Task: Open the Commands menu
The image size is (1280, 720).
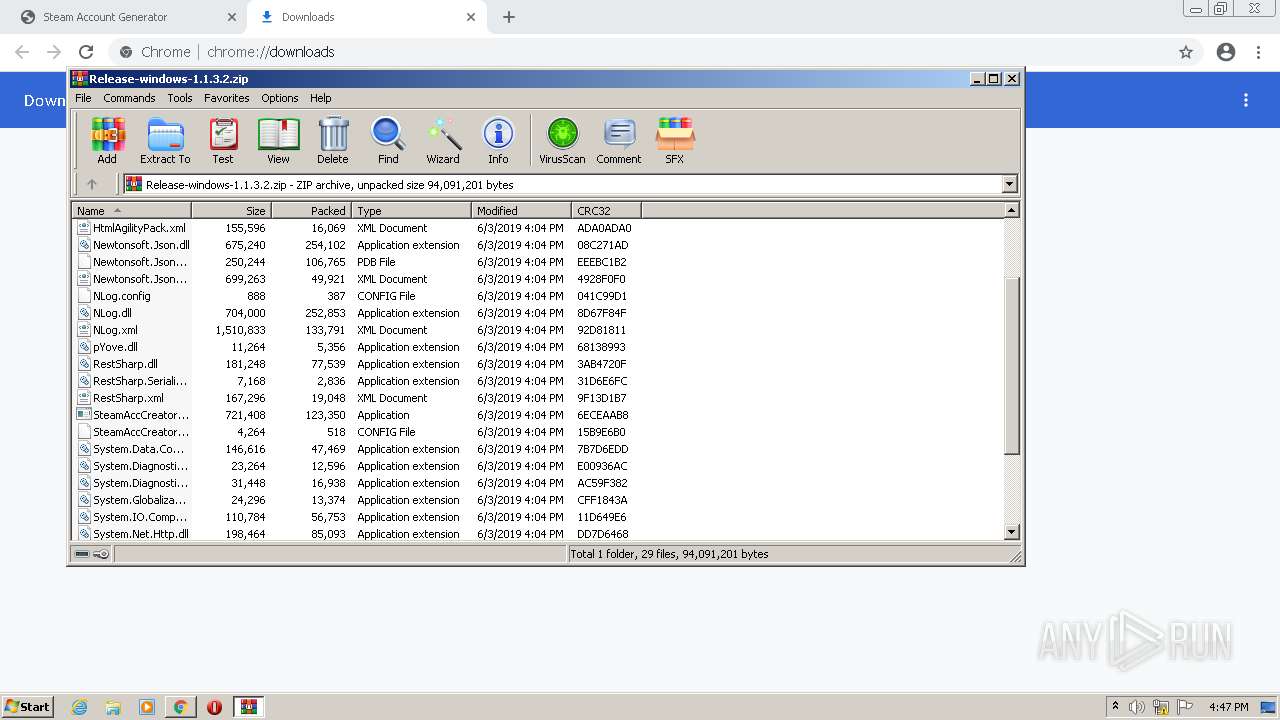Action: [x=129, y=98]
